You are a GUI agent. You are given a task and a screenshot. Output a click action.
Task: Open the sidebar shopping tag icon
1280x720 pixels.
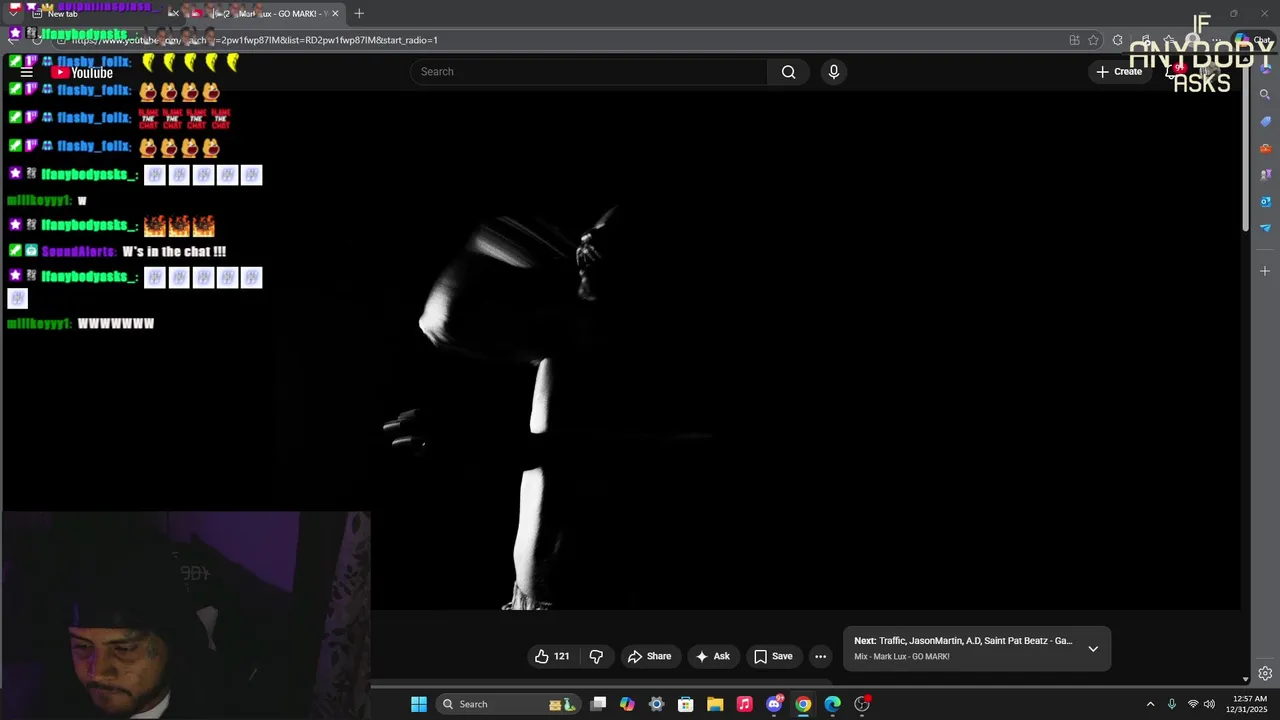click(x=1265, y=122)
